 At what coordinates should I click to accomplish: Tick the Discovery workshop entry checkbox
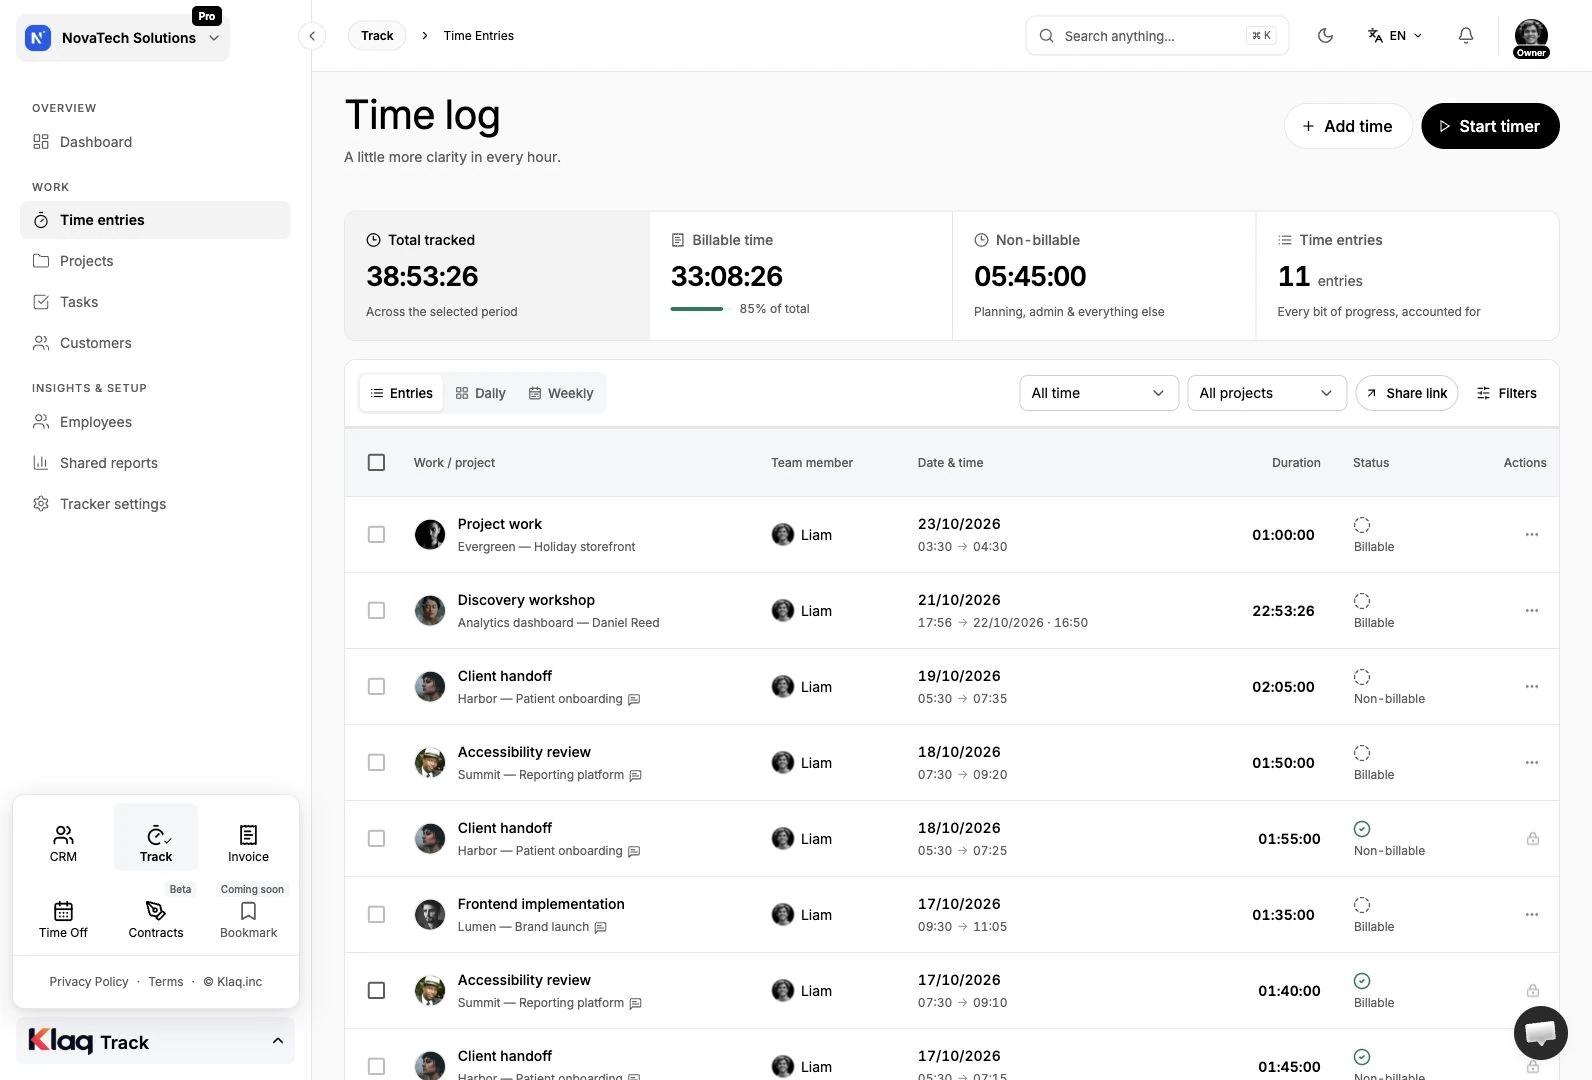376,611
